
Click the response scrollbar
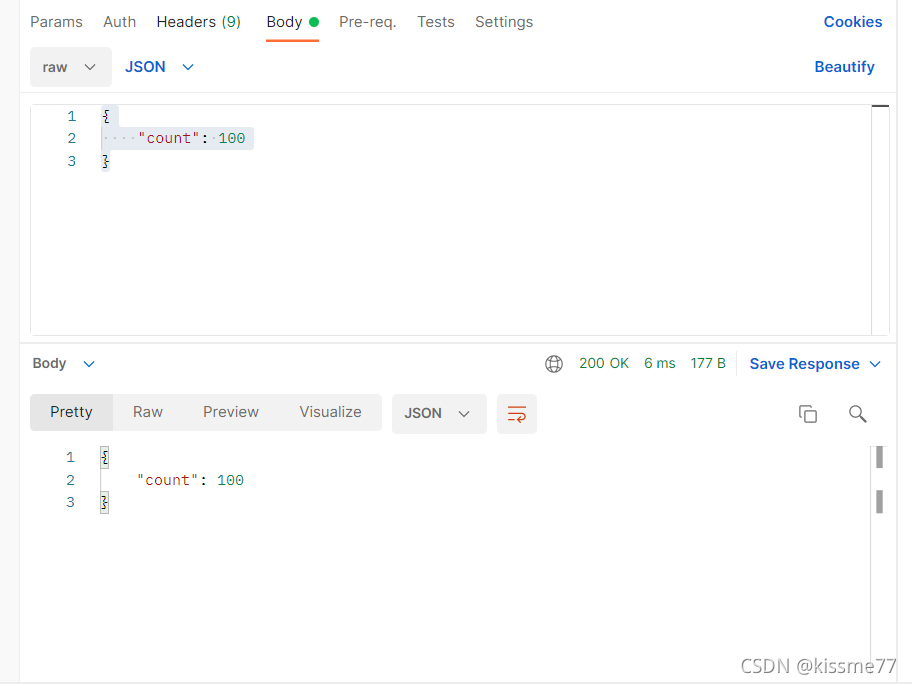pyautogui.click(x=879, y=480)
